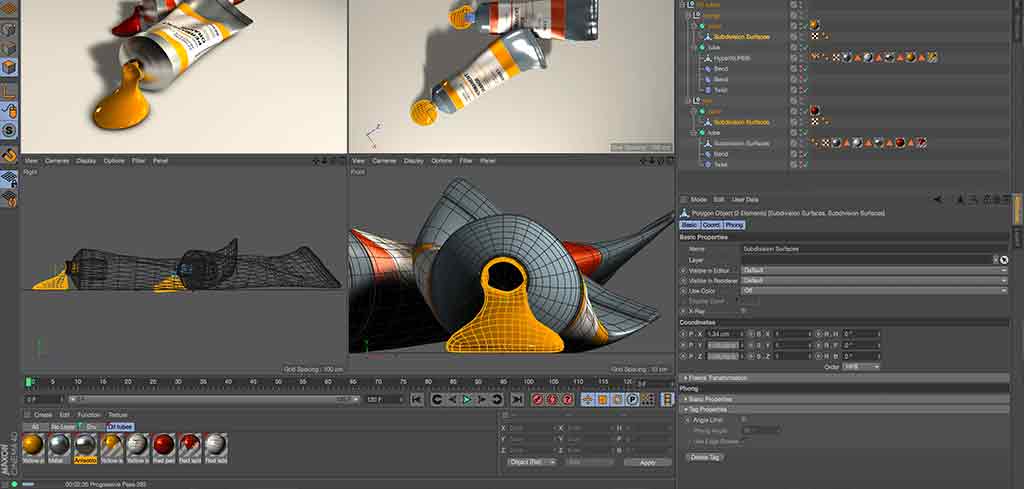Image resolution: width=1024 pixels, height=489 pixels.
Task: Select the first yellow material swatch
Action: [33, 445]
